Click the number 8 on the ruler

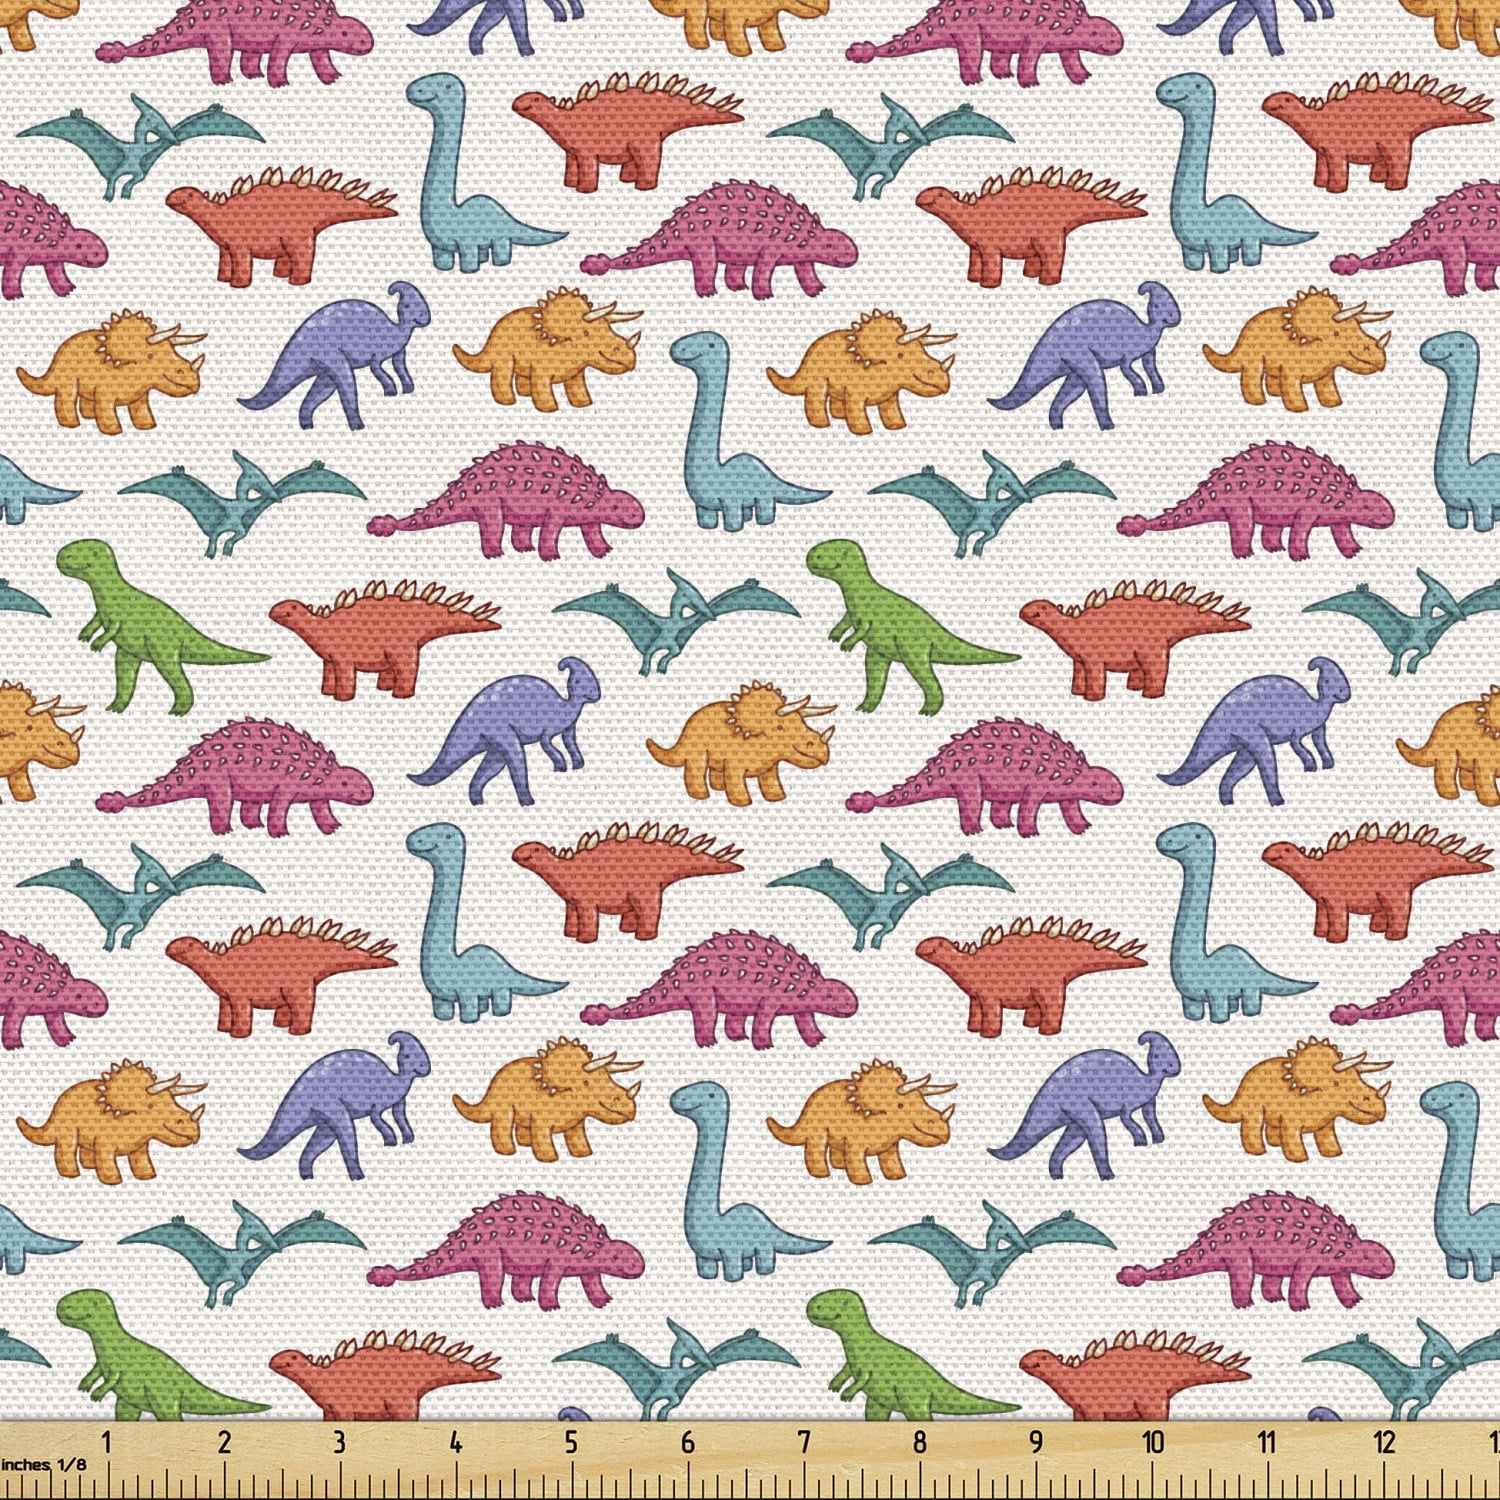point(920,1442)
